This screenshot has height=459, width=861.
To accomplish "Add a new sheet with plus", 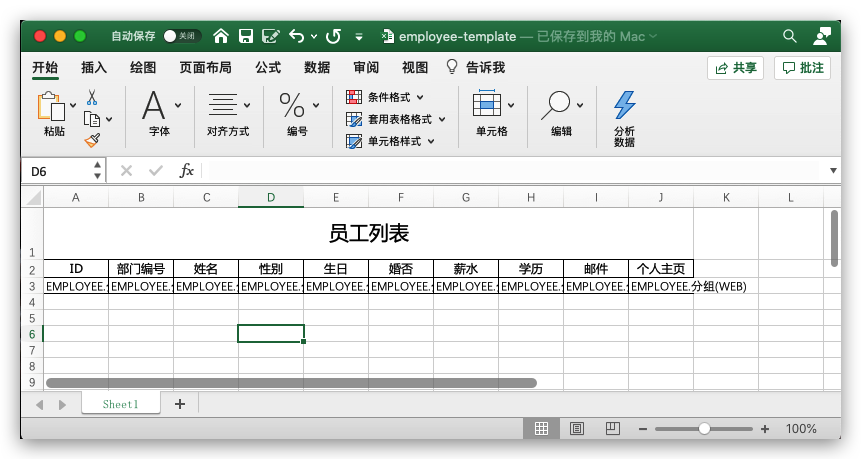I will coord(180,404).
